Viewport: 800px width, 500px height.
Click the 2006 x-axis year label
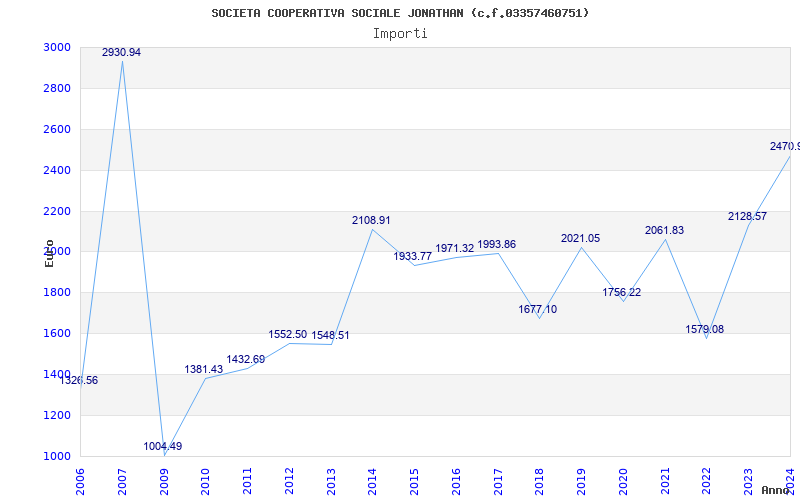80,482
